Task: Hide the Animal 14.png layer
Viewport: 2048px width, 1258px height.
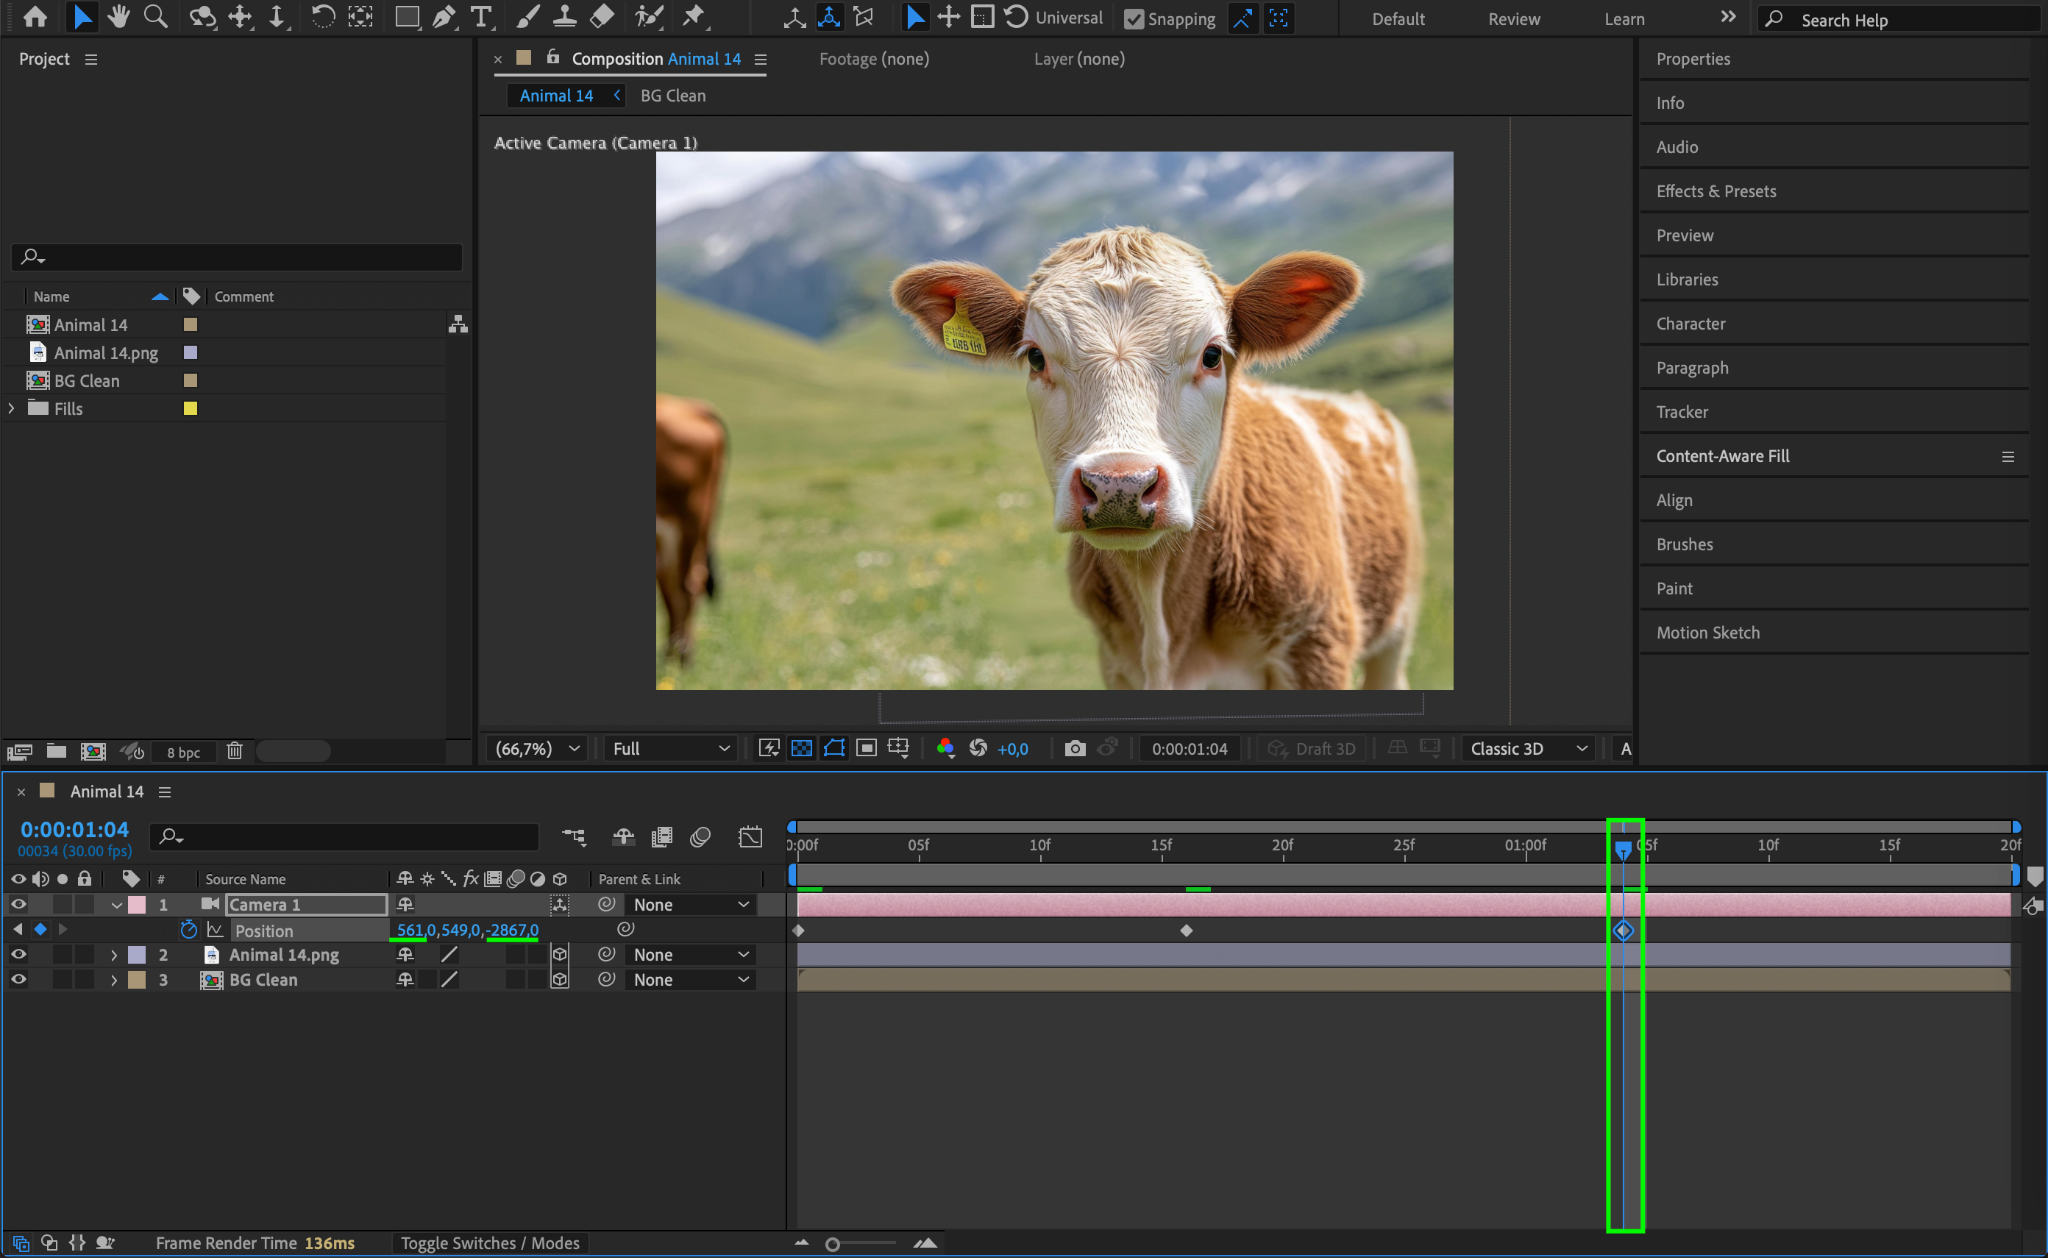Action: 18,955
